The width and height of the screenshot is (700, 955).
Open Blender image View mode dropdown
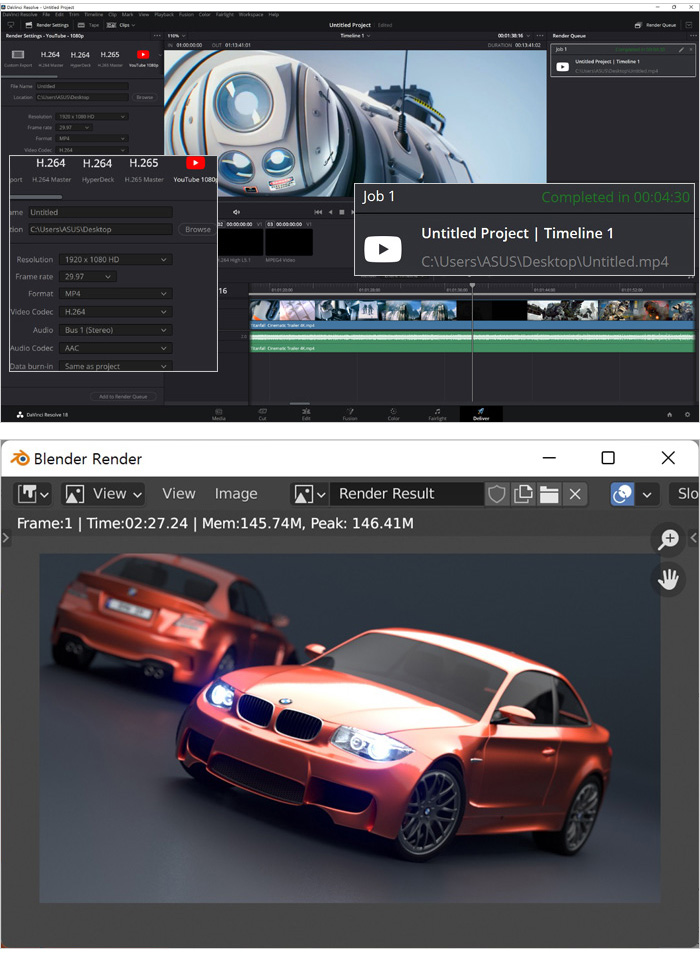pyautogui.click(x=103, y=494)
